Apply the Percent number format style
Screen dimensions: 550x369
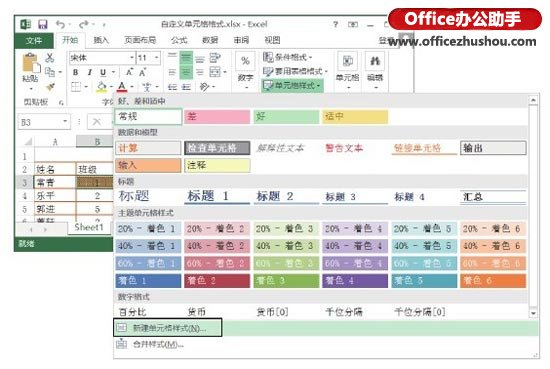pyautogui.click(x=148, y=312)
